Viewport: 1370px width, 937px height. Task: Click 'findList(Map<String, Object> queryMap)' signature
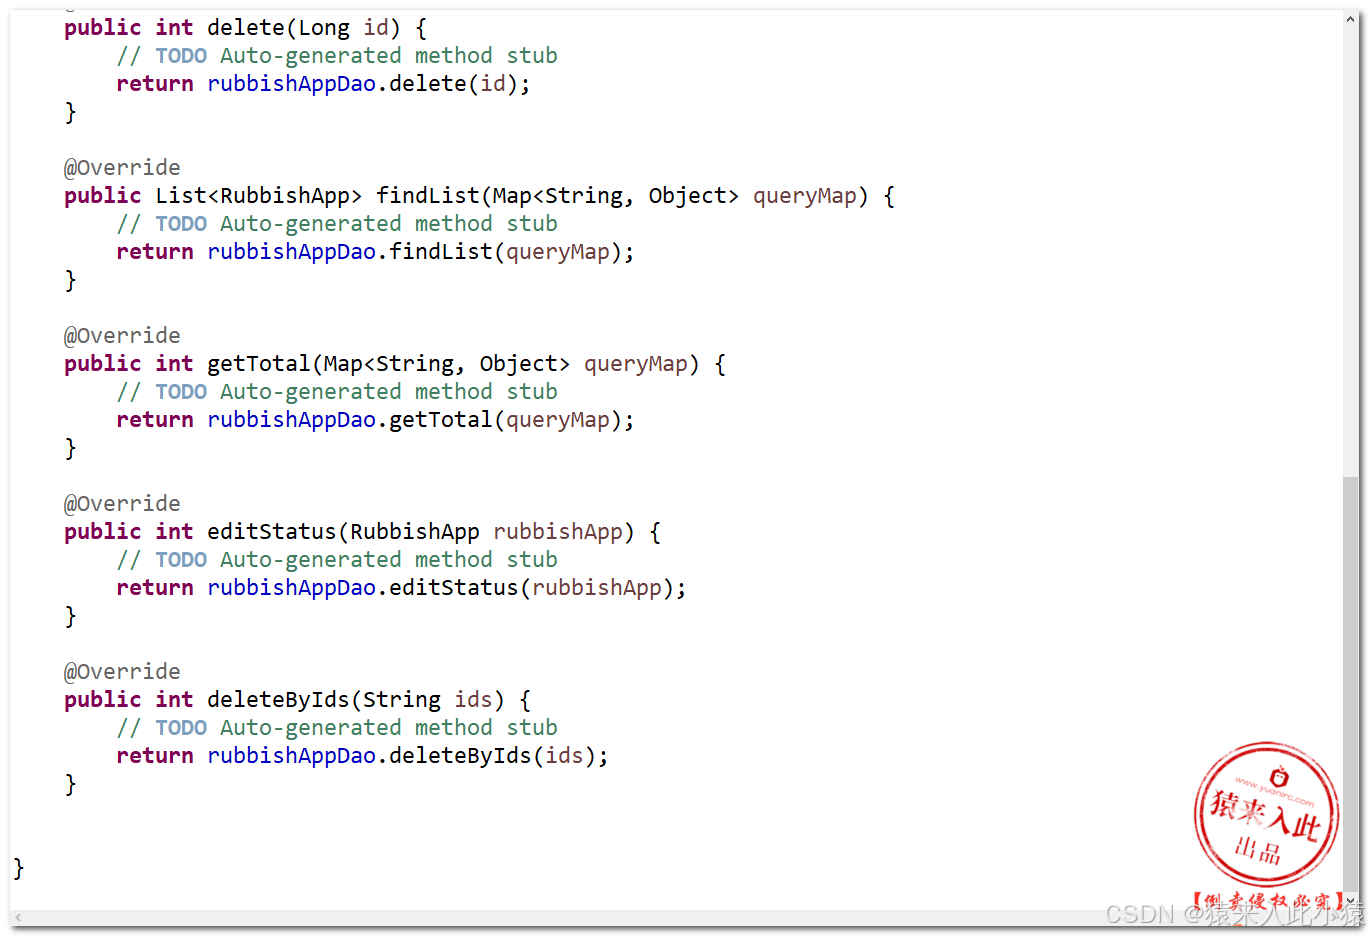tap(622, 196)
